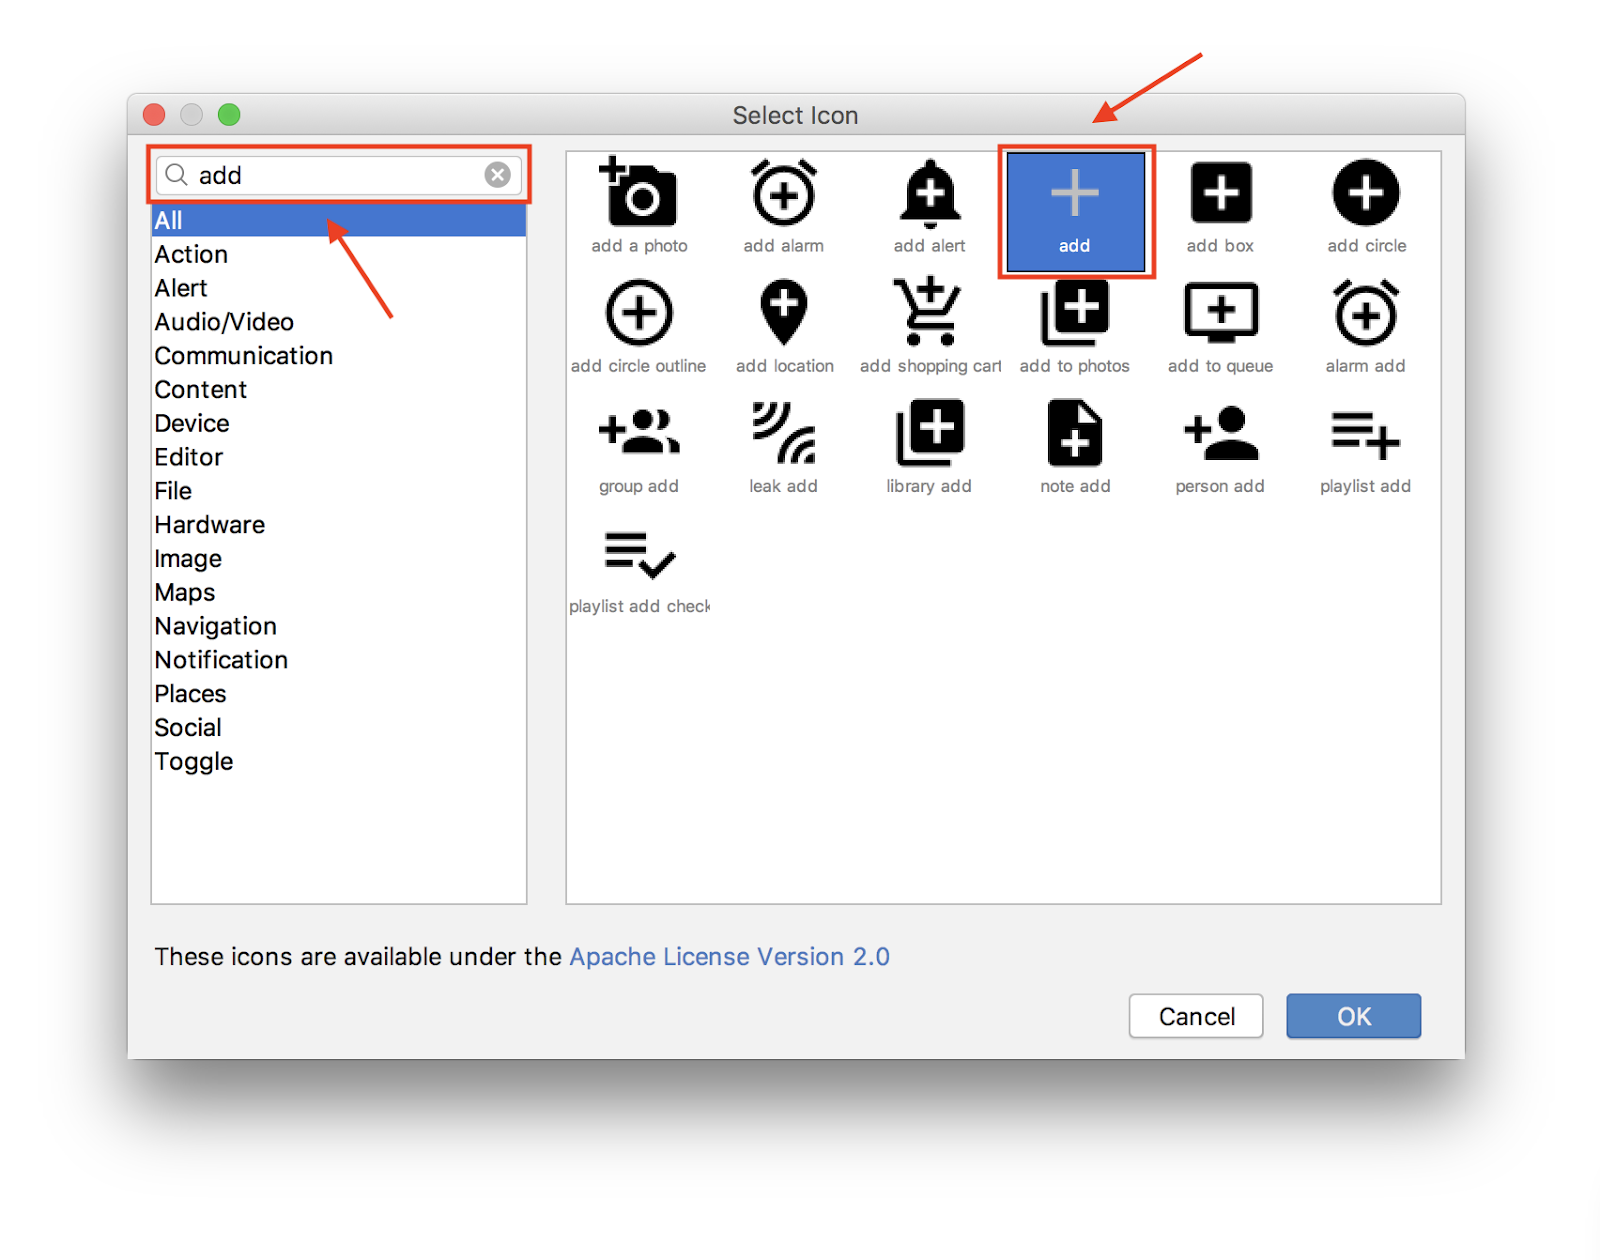
Task: Pick the 'add to queue' monitor icon
Action: [1220, 315]
